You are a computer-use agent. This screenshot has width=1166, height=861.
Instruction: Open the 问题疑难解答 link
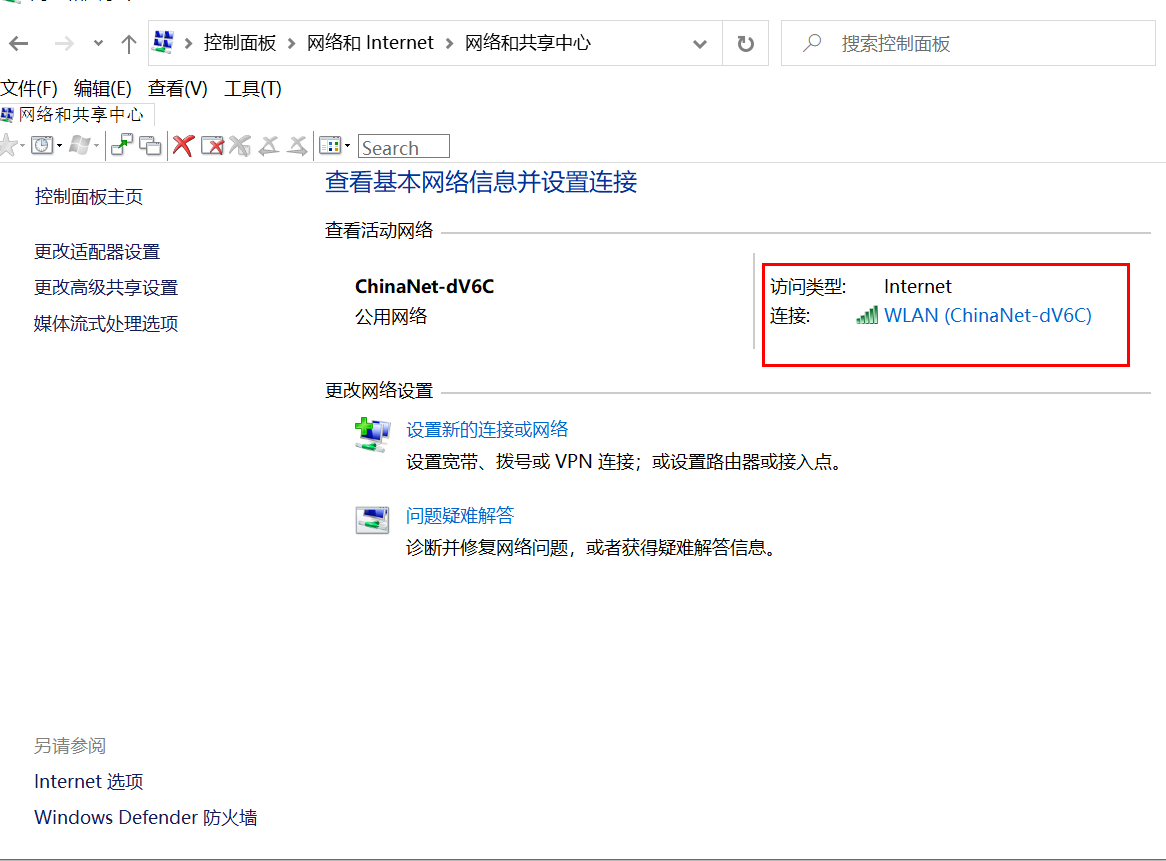460,516
